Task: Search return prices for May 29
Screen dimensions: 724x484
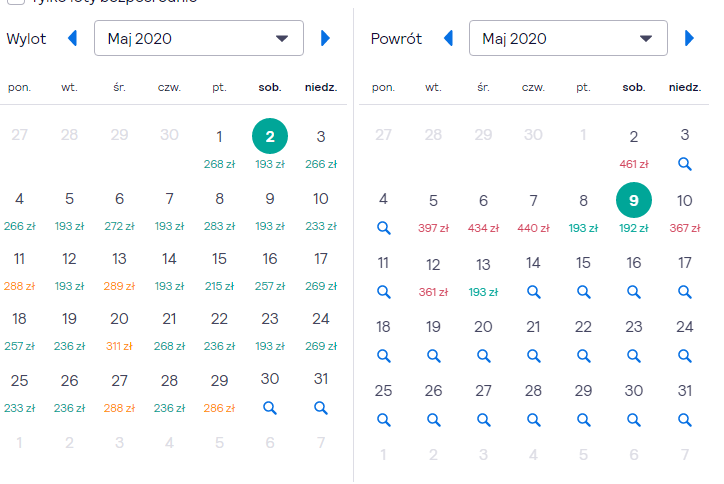Action: coord(584,420)
